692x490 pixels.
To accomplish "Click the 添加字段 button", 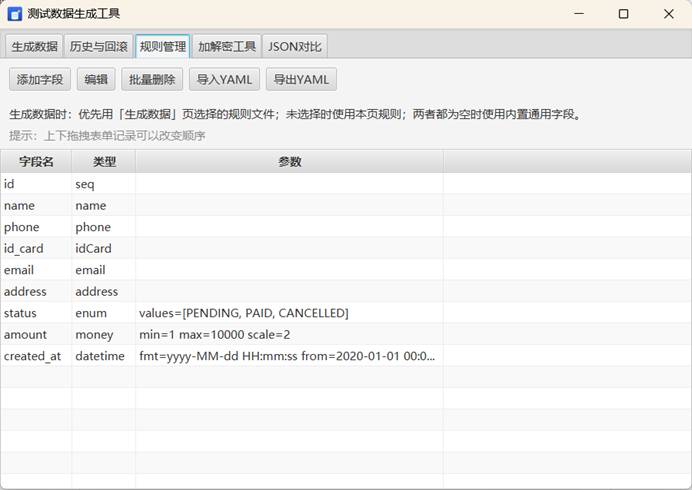I will click(40, 79).
